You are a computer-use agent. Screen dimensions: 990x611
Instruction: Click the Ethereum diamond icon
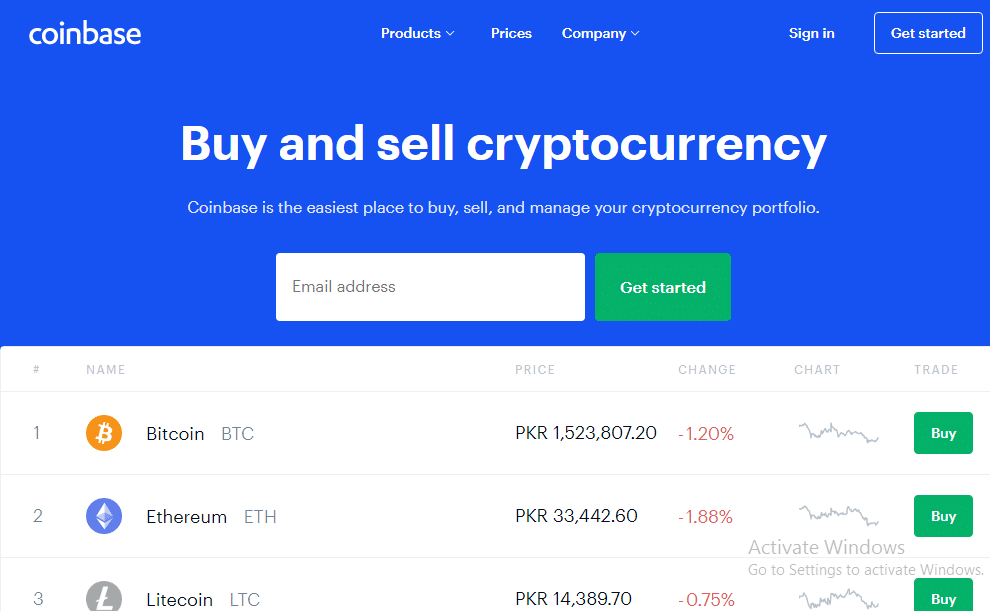[104, 516]
